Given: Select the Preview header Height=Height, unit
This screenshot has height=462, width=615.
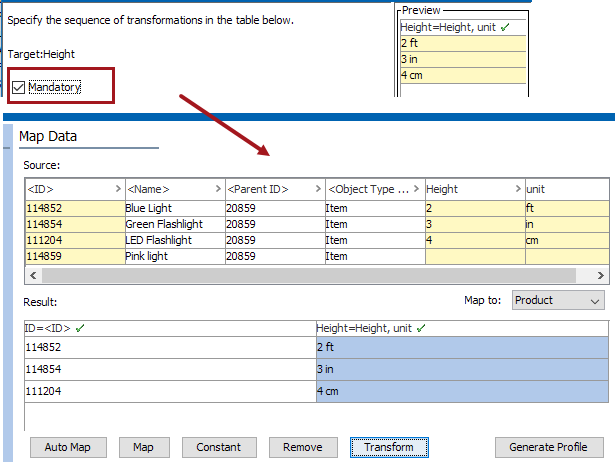Looking at the screenshot, I should tap(463, 27).
